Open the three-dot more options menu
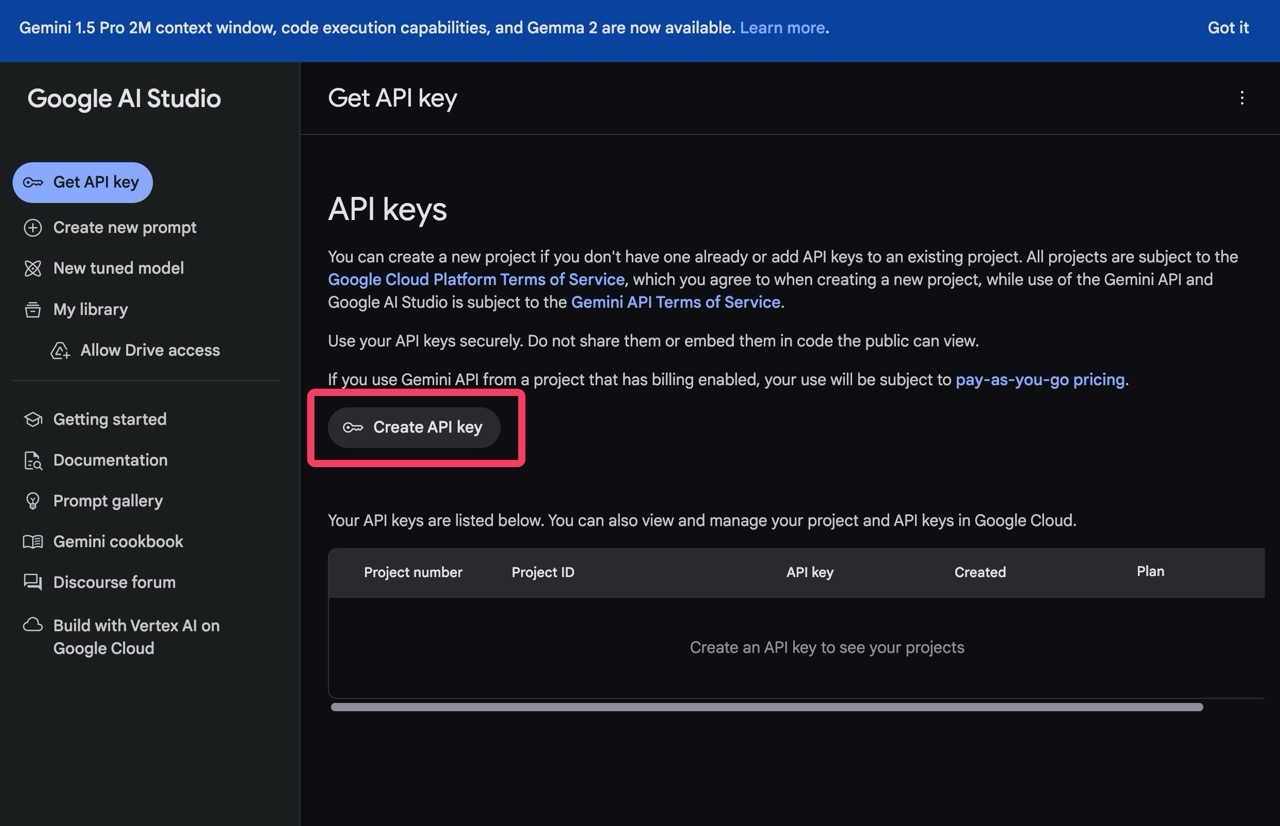 [x=1242, y=98]
